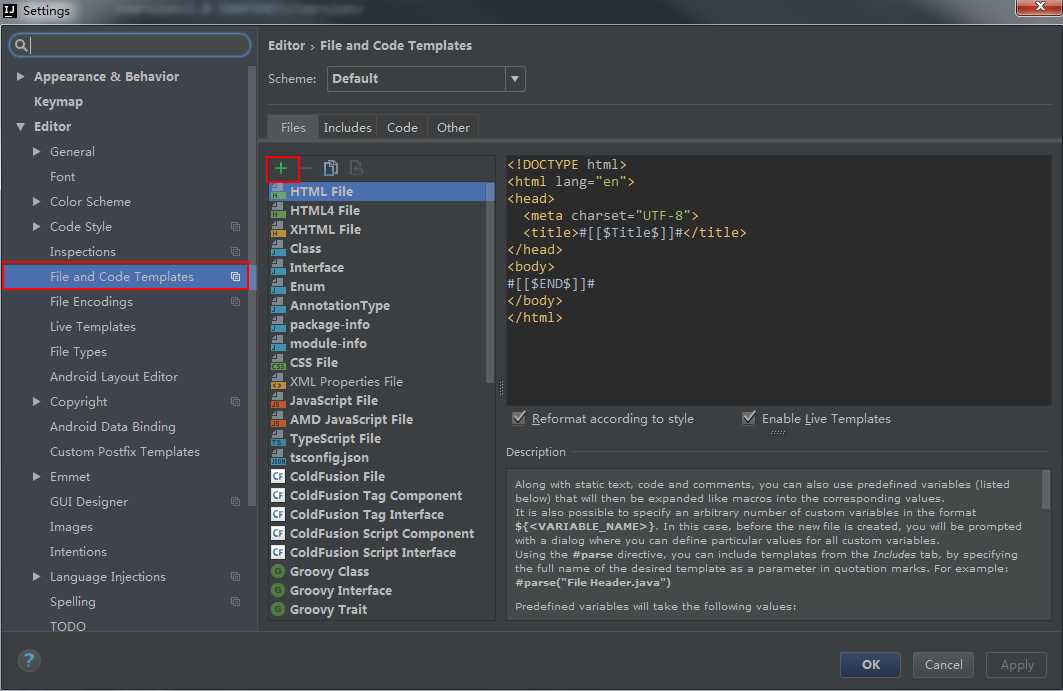Click the Copy Template icon
This screenshot has height=691, width=1063.
[331, 168]
